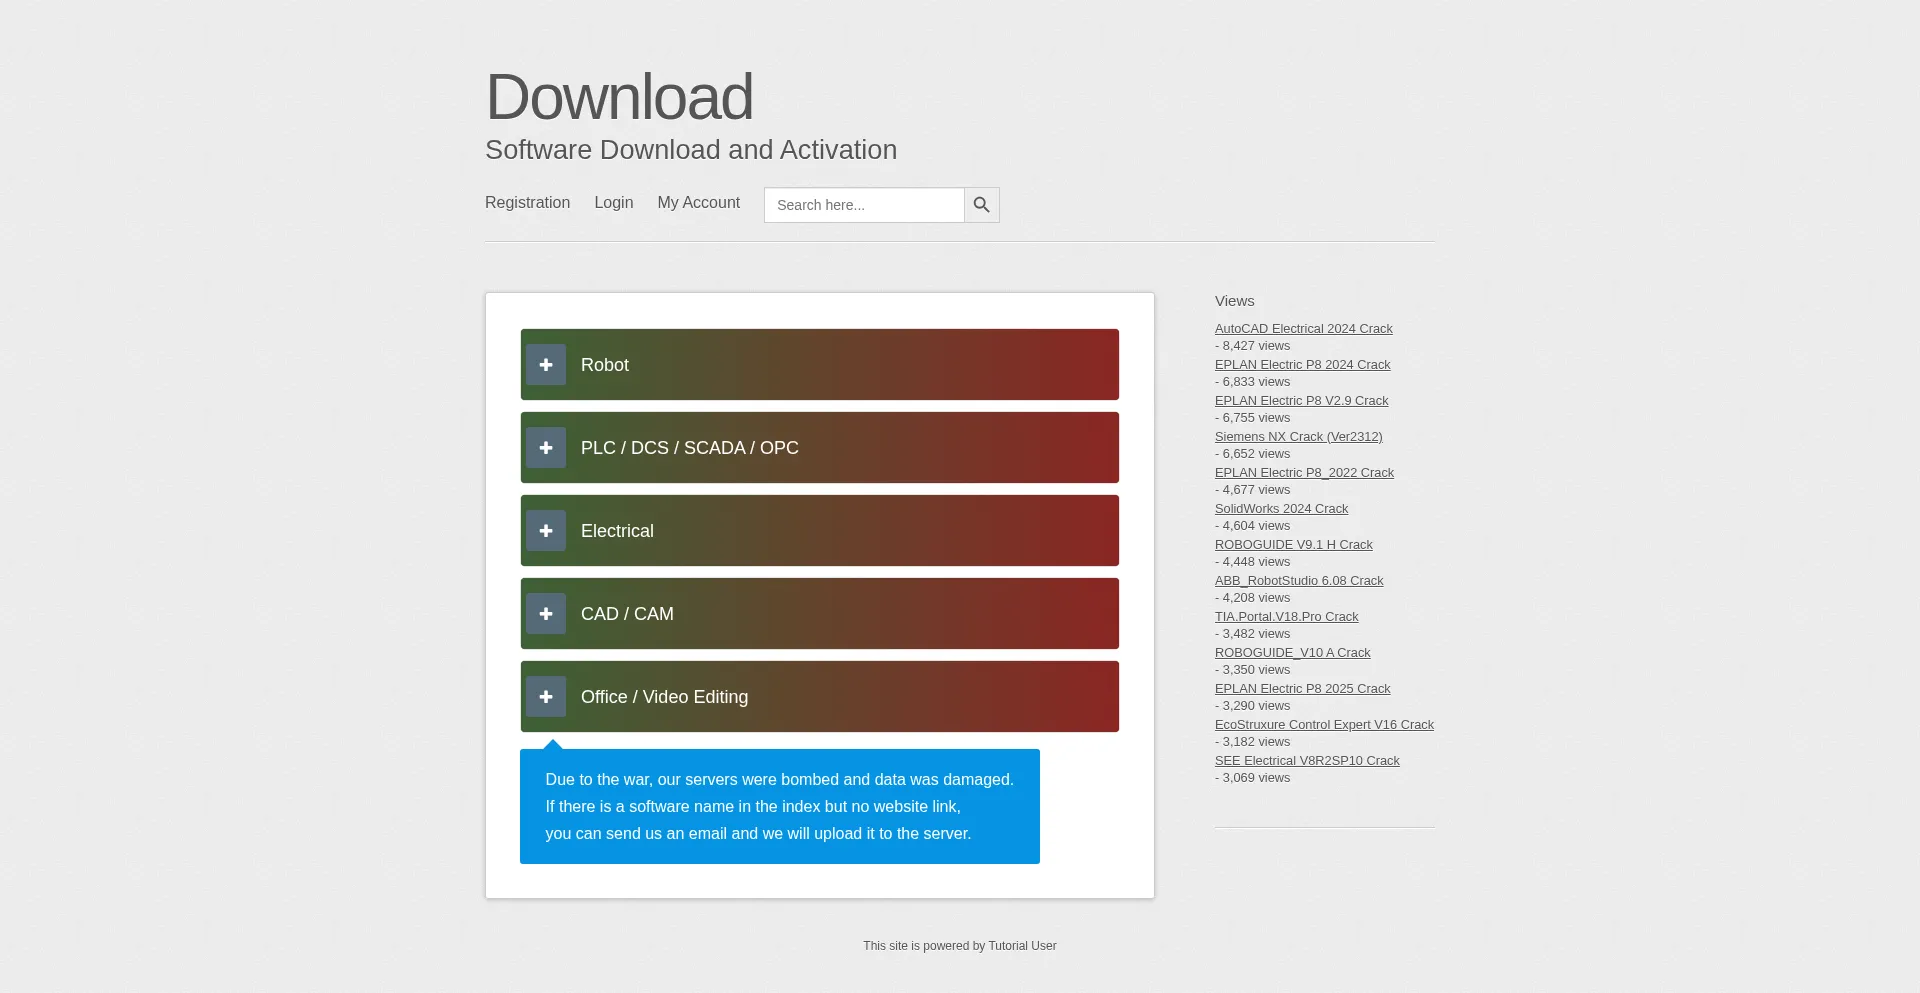Open the Registration menu item

[527, 202]
